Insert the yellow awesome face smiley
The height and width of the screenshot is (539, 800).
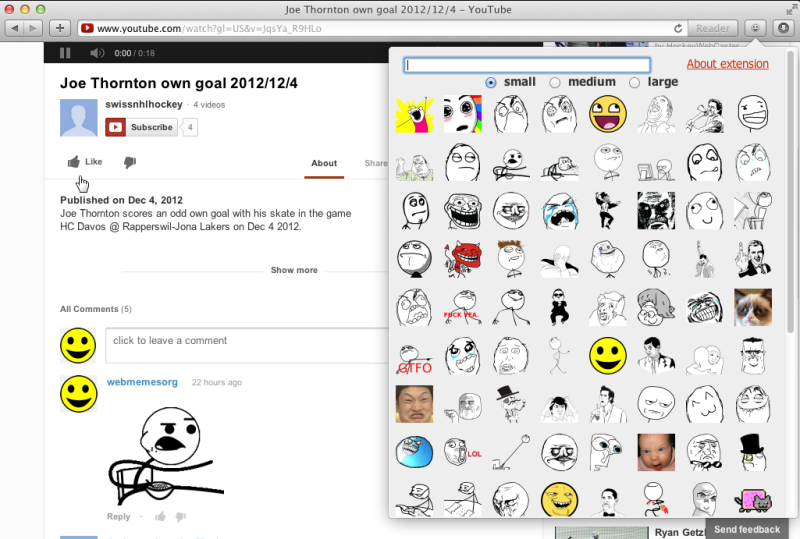click(x=608, y=114)
